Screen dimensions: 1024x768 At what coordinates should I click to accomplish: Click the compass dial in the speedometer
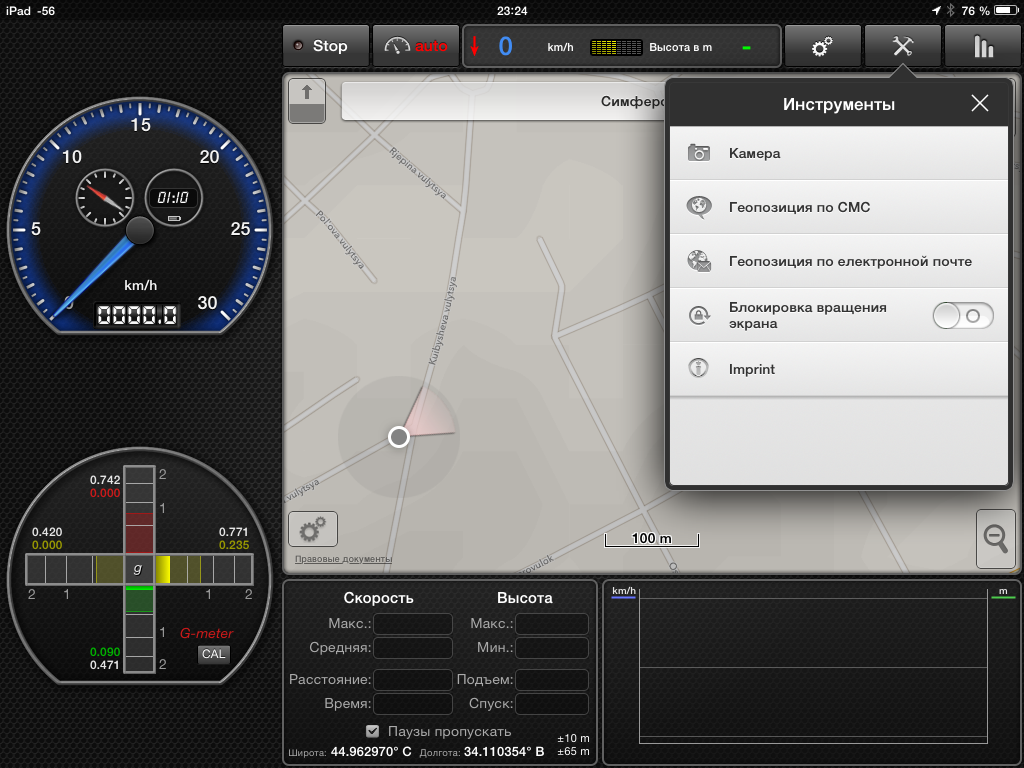[x=104, y=197]
